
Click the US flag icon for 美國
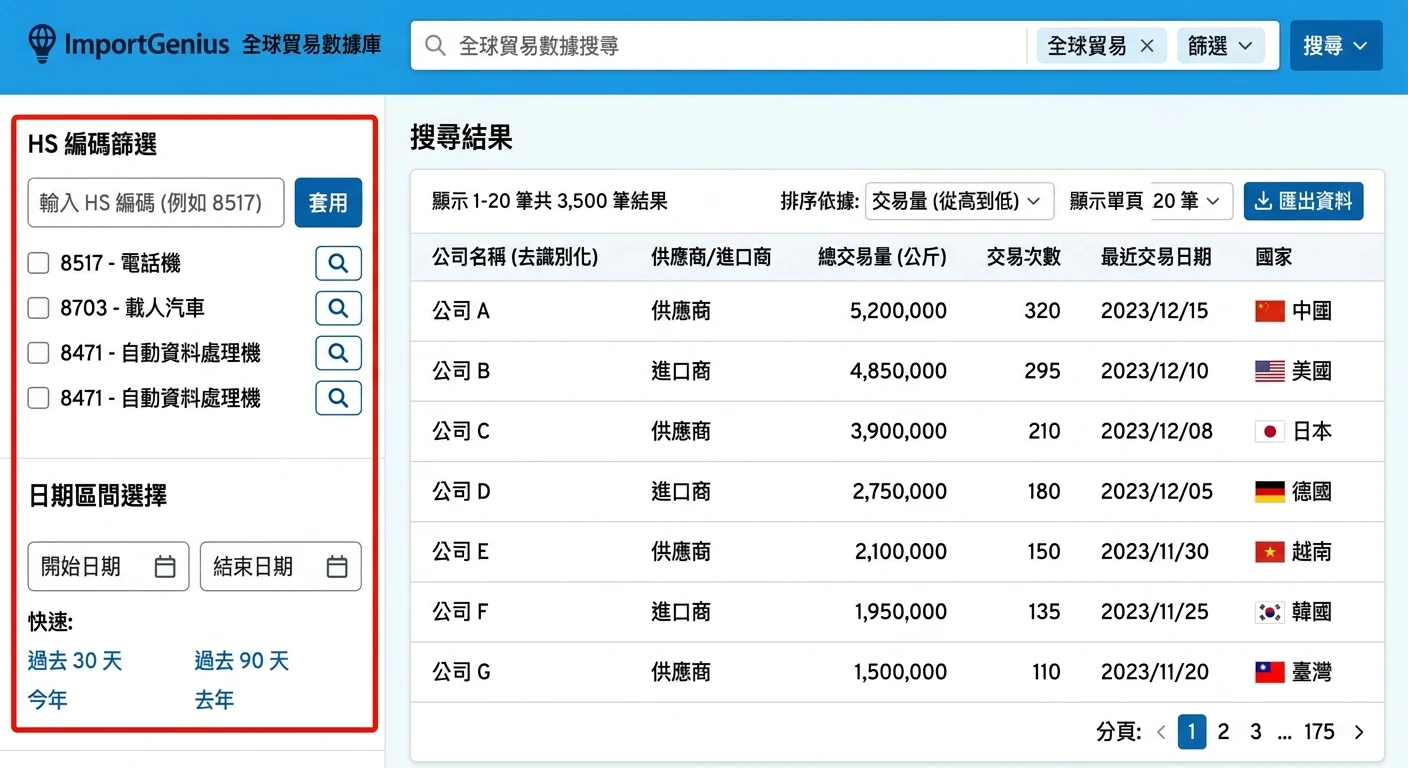coord(1269,371)
